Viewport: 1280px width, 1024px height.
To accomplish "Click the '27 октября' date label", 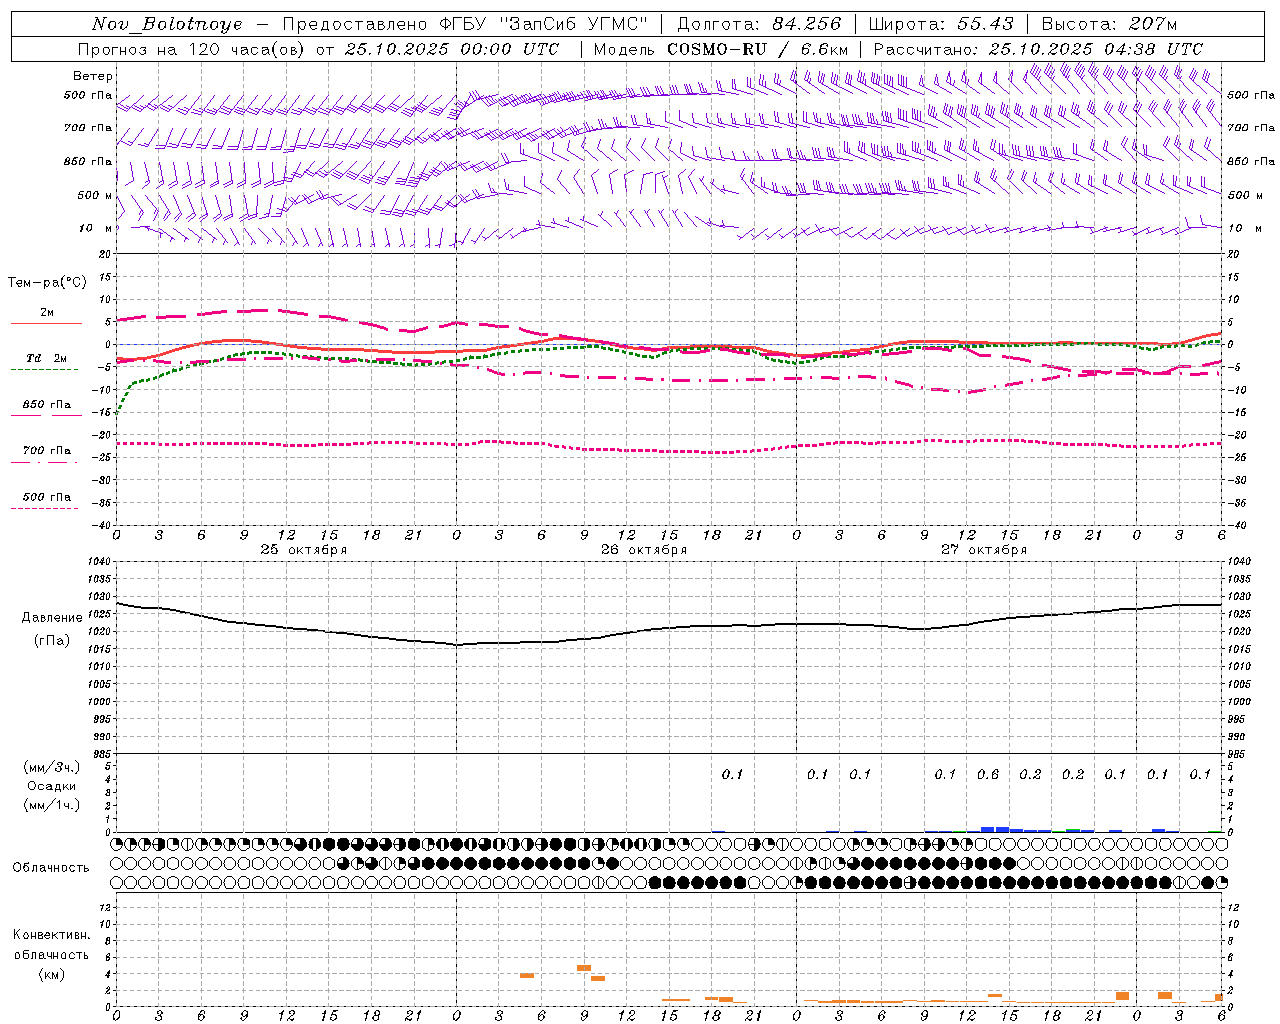I will 984,550.
